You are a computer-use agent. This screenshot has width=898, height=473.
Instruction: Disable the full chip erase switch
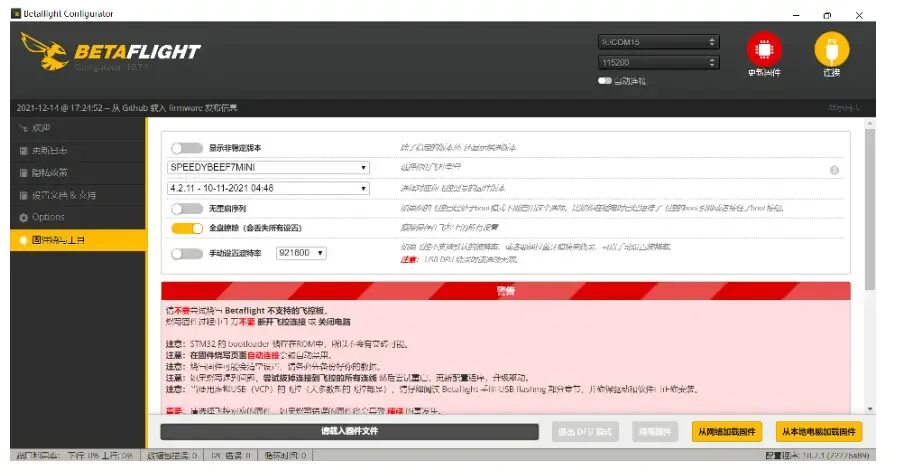tap(187, 228)
